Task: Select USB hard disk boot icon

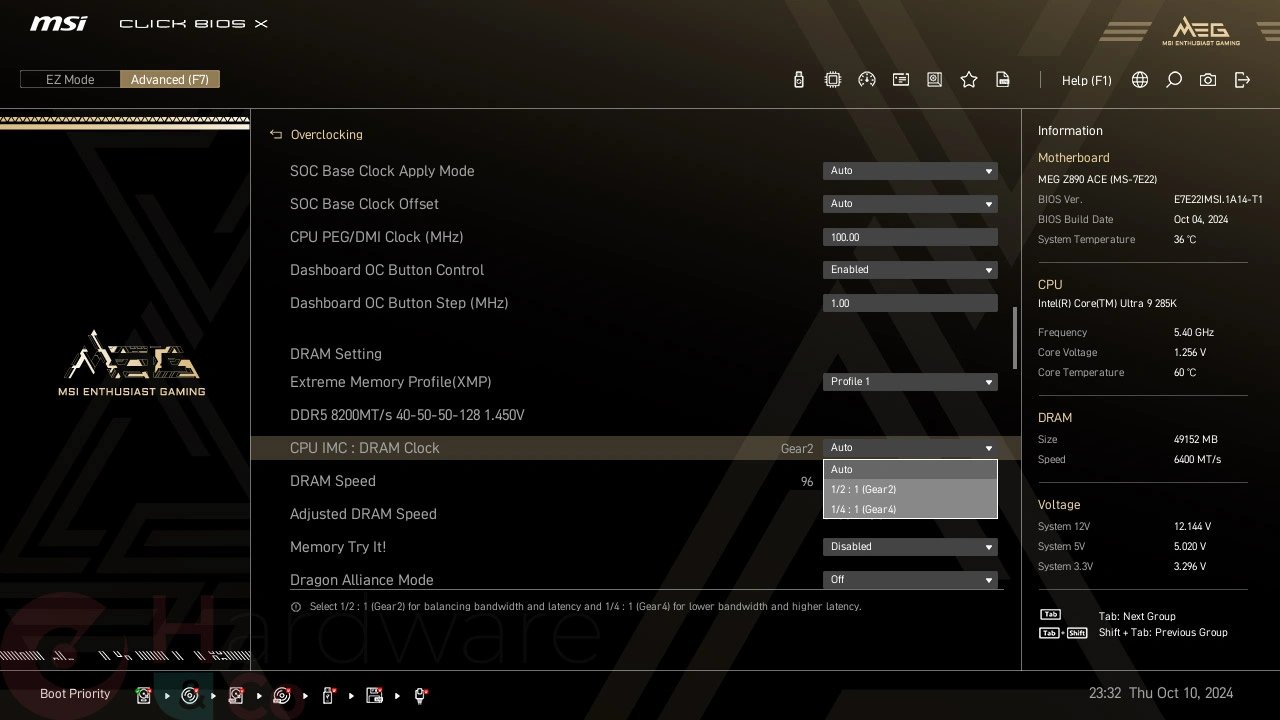Action: click(236, 695)
